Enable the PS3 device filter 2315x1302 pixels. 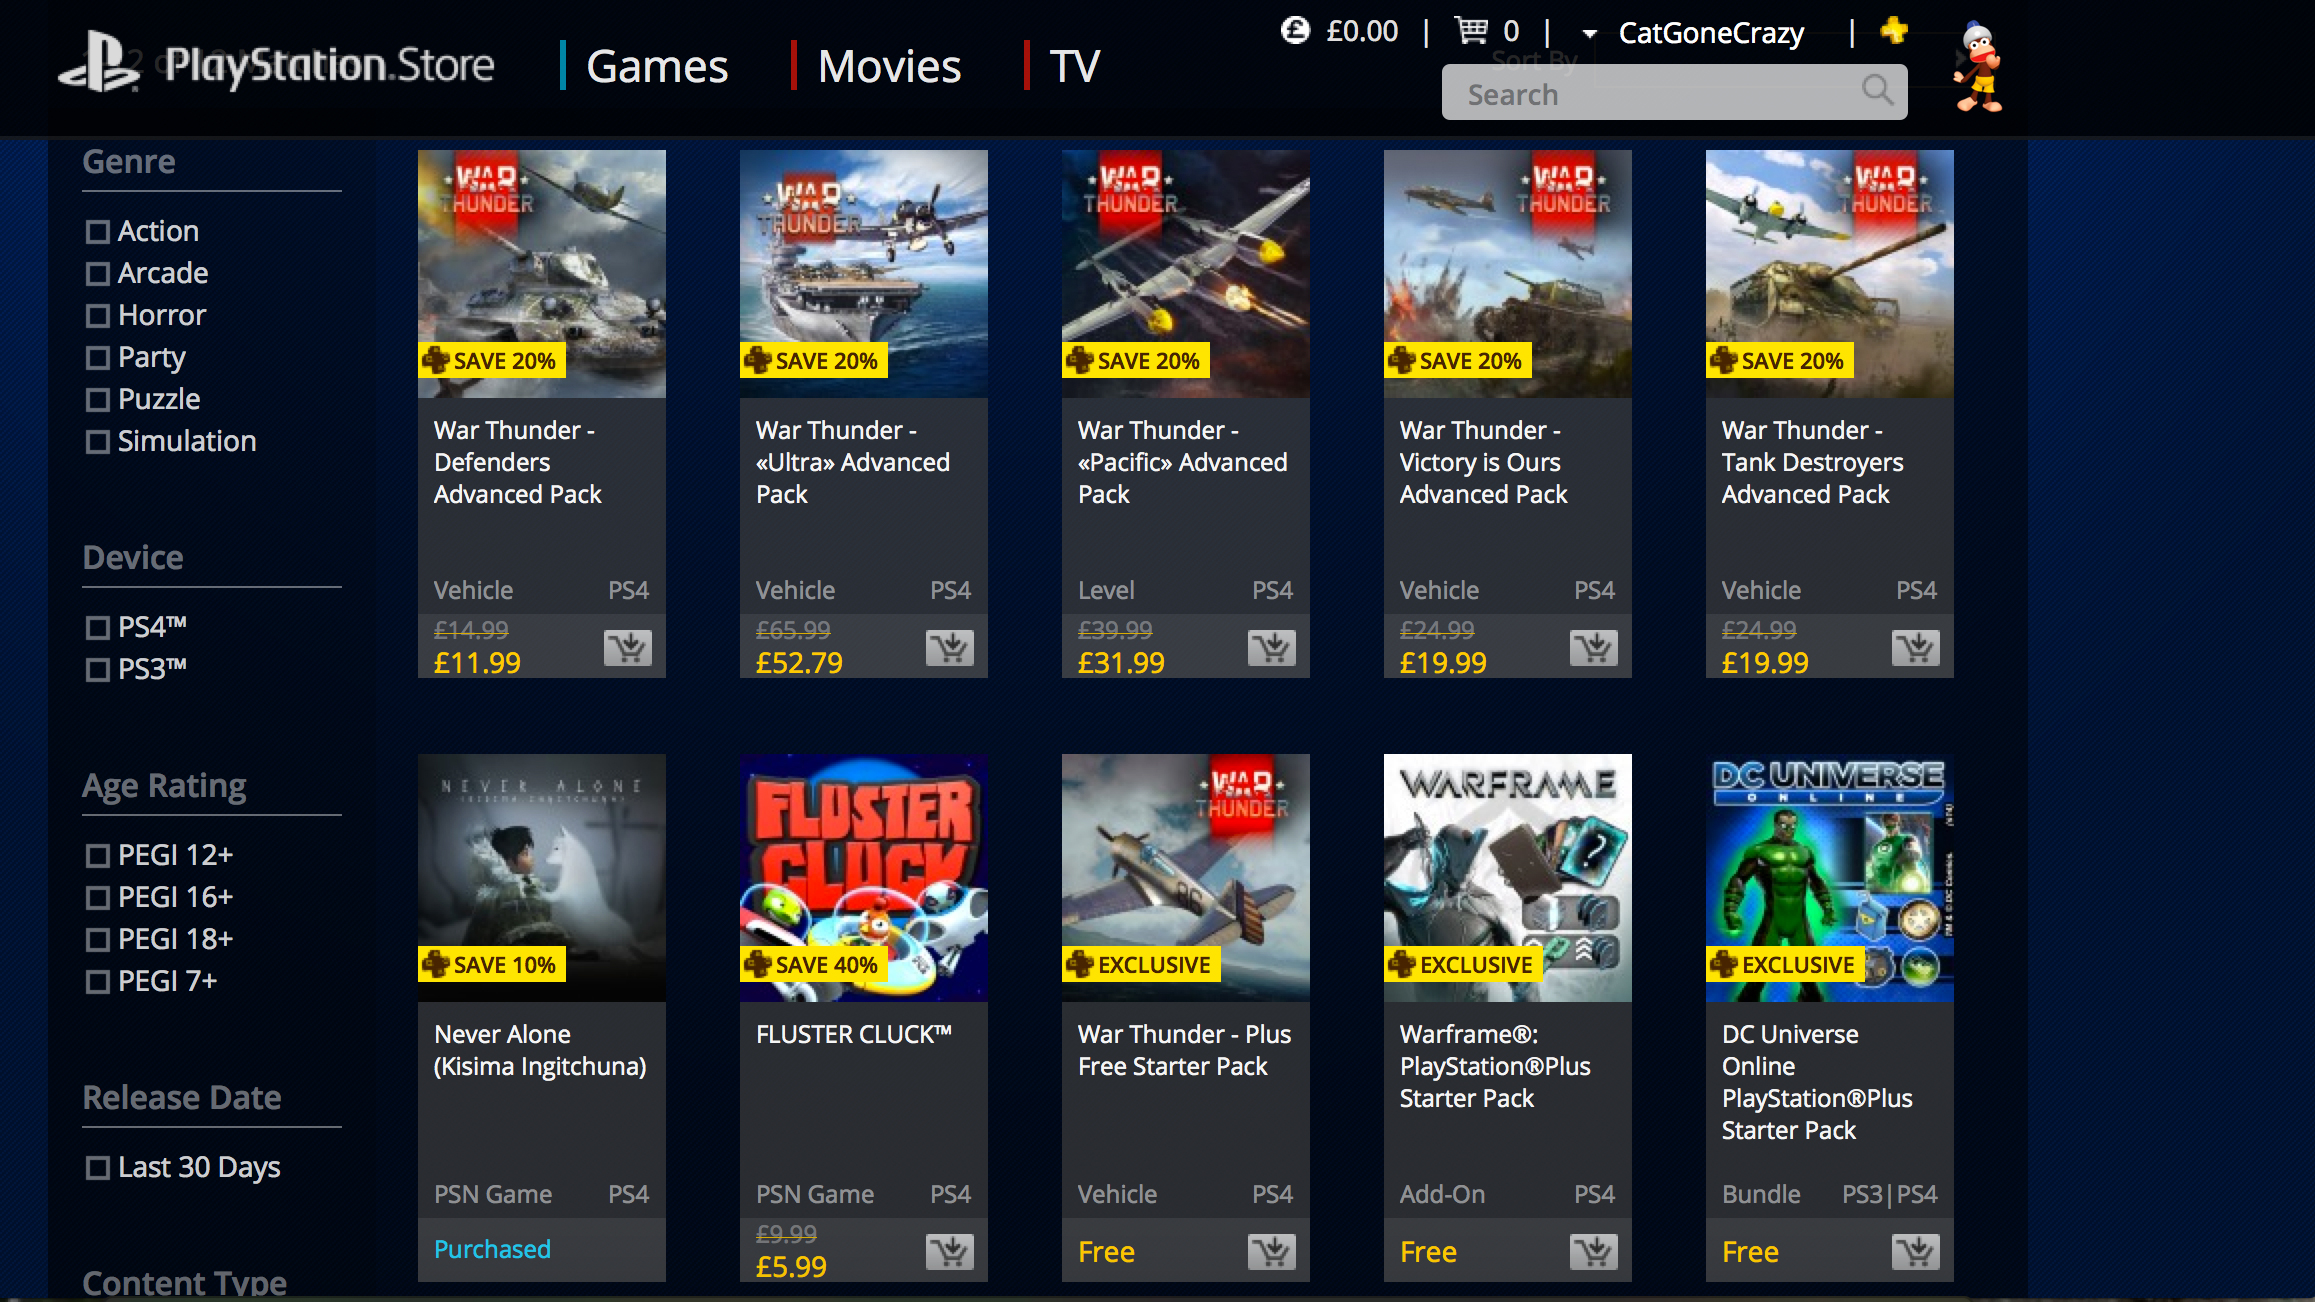[x=97, y=670]
